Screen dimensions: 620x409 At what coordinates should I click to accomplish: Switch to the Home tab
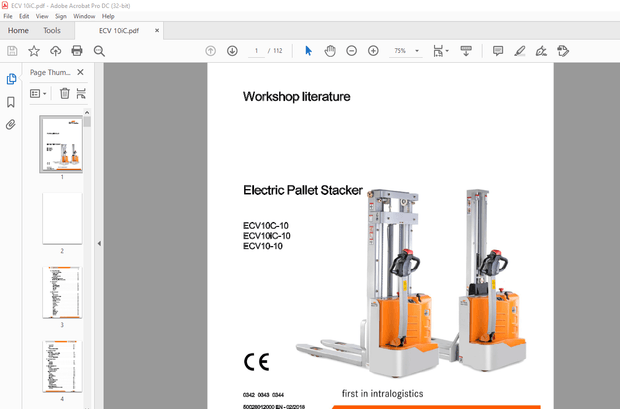(18, 30)
